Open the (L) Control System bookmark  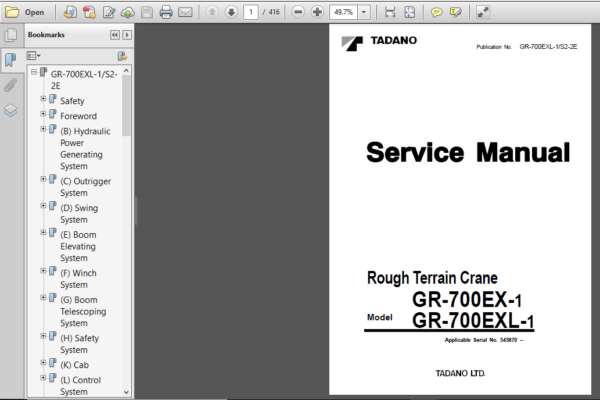pos(81,386)
